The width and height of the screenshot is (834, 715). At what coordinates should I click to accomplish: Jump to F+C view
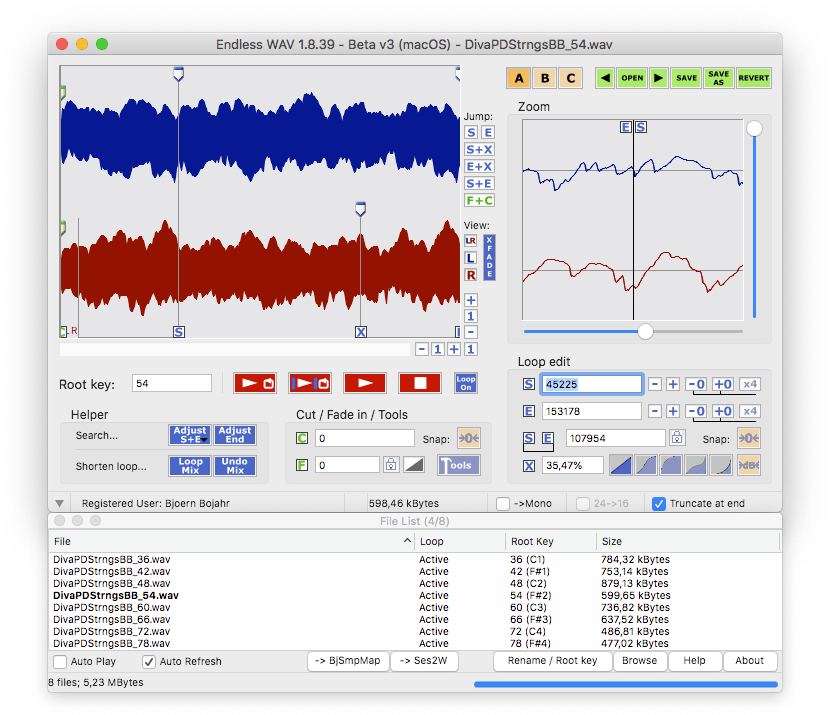pyautogui.click(x=479, y=201)
